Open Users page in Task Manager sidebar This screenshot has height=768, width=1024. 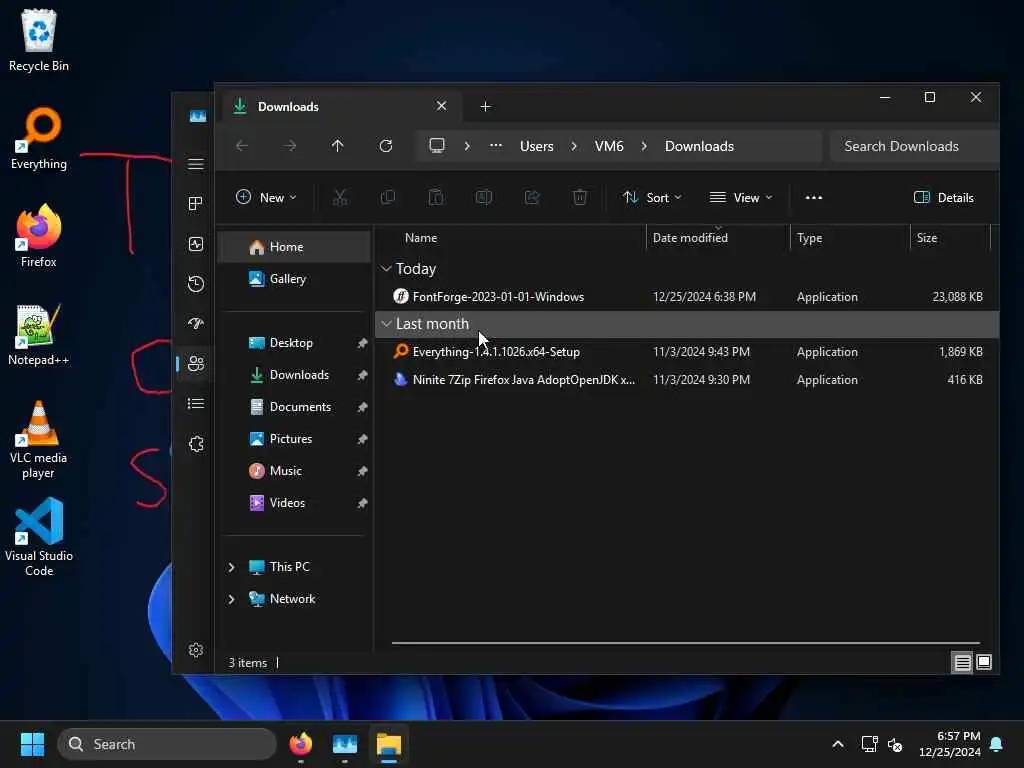(196, 364)
